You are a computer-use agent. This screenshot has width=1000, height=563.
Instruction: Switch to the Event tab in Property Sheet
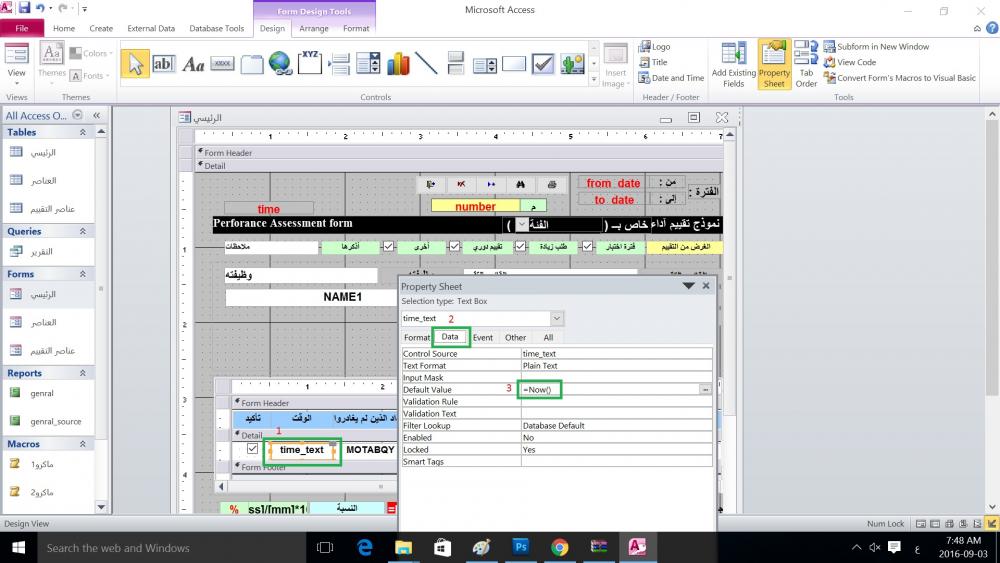tap(483, 337)
